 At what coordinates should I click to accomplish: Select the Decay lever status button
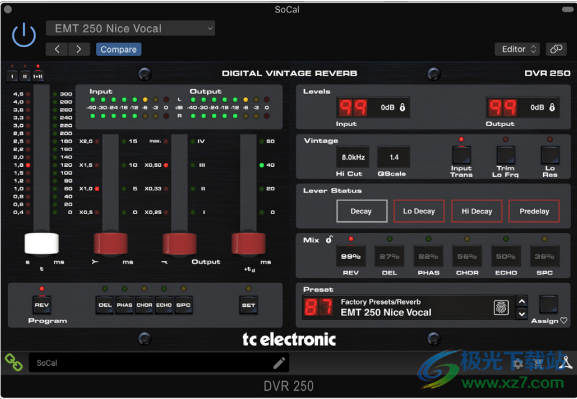[x=362, y=211]
